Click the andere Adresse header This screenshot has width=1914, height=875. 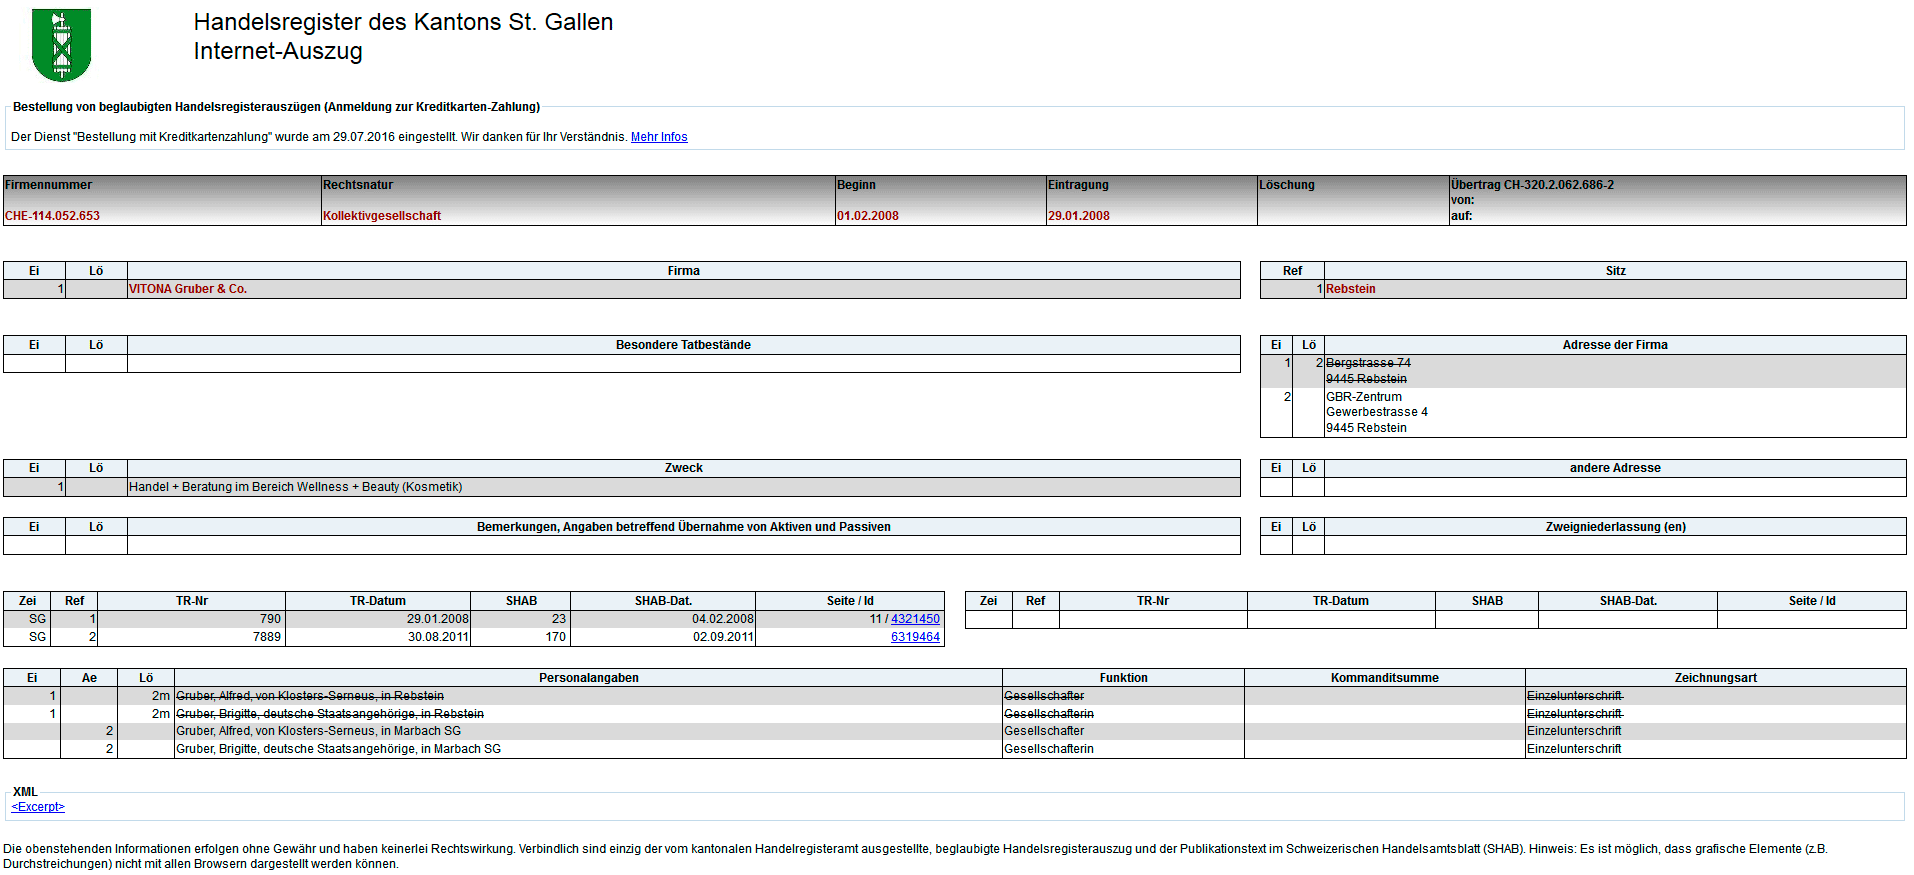[x=1615, y=468]
